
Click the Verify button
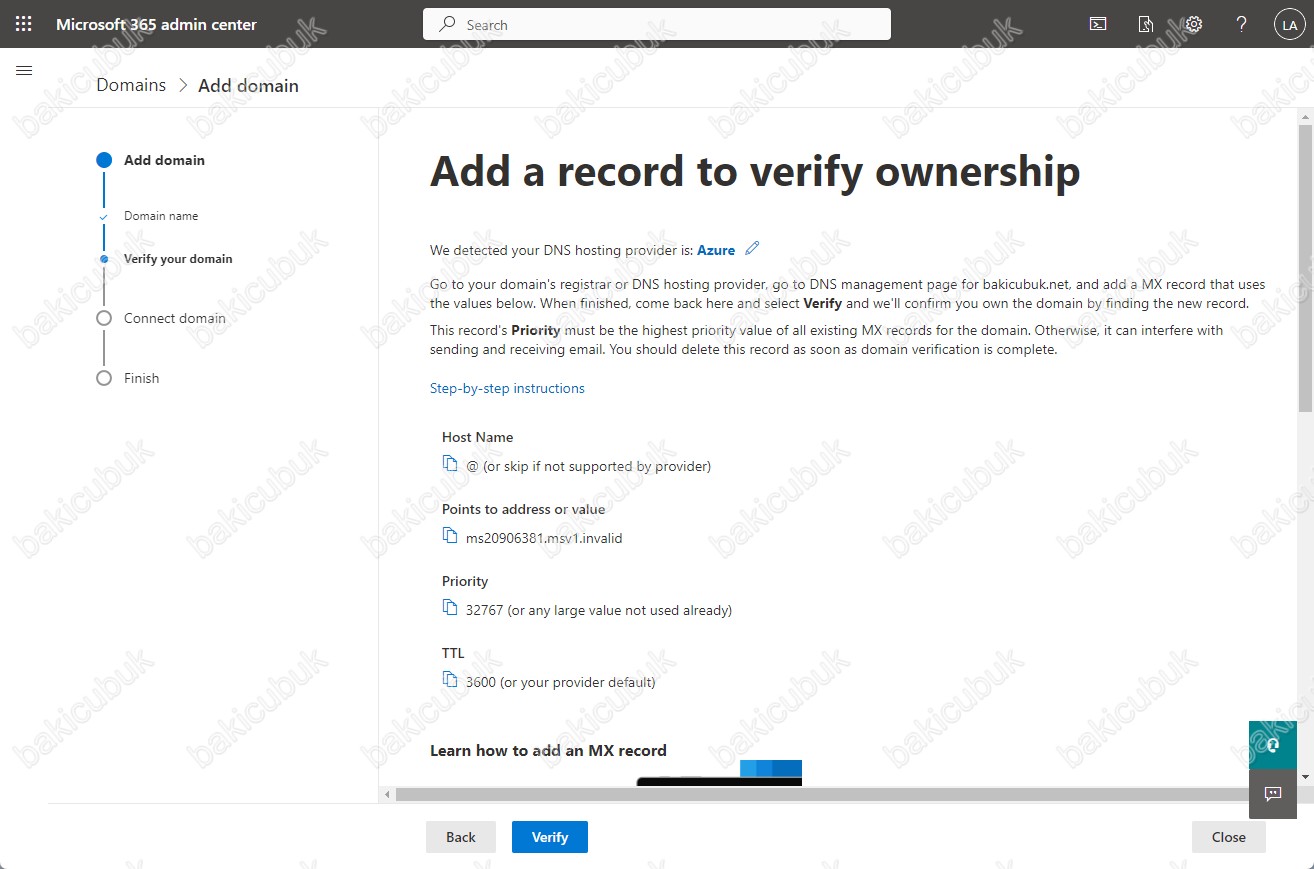pos(550,837)
